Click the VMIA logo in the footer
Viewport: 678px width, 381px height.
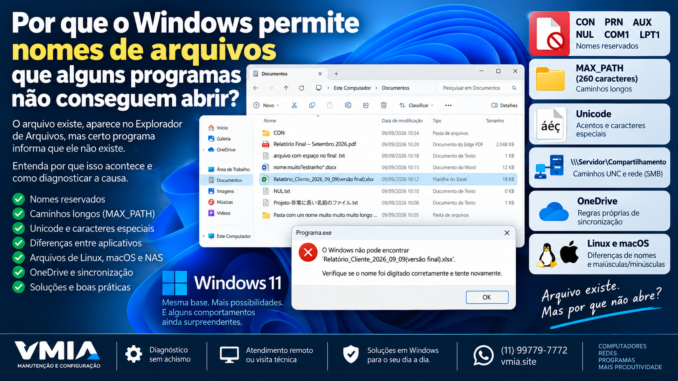point(58,355)
